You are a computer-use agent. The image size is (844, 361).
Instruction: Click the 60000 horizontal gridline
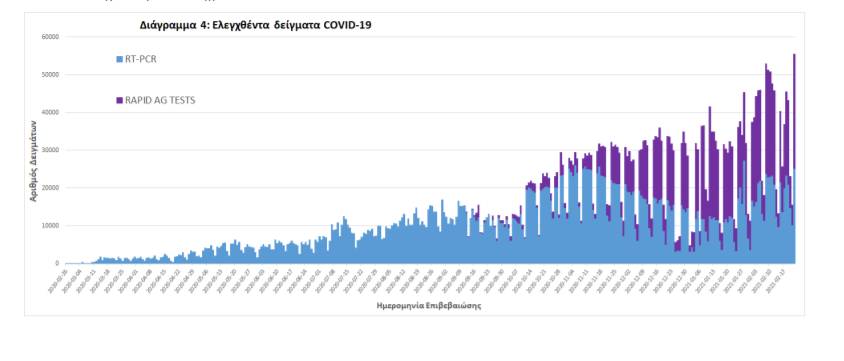[430, 37]
